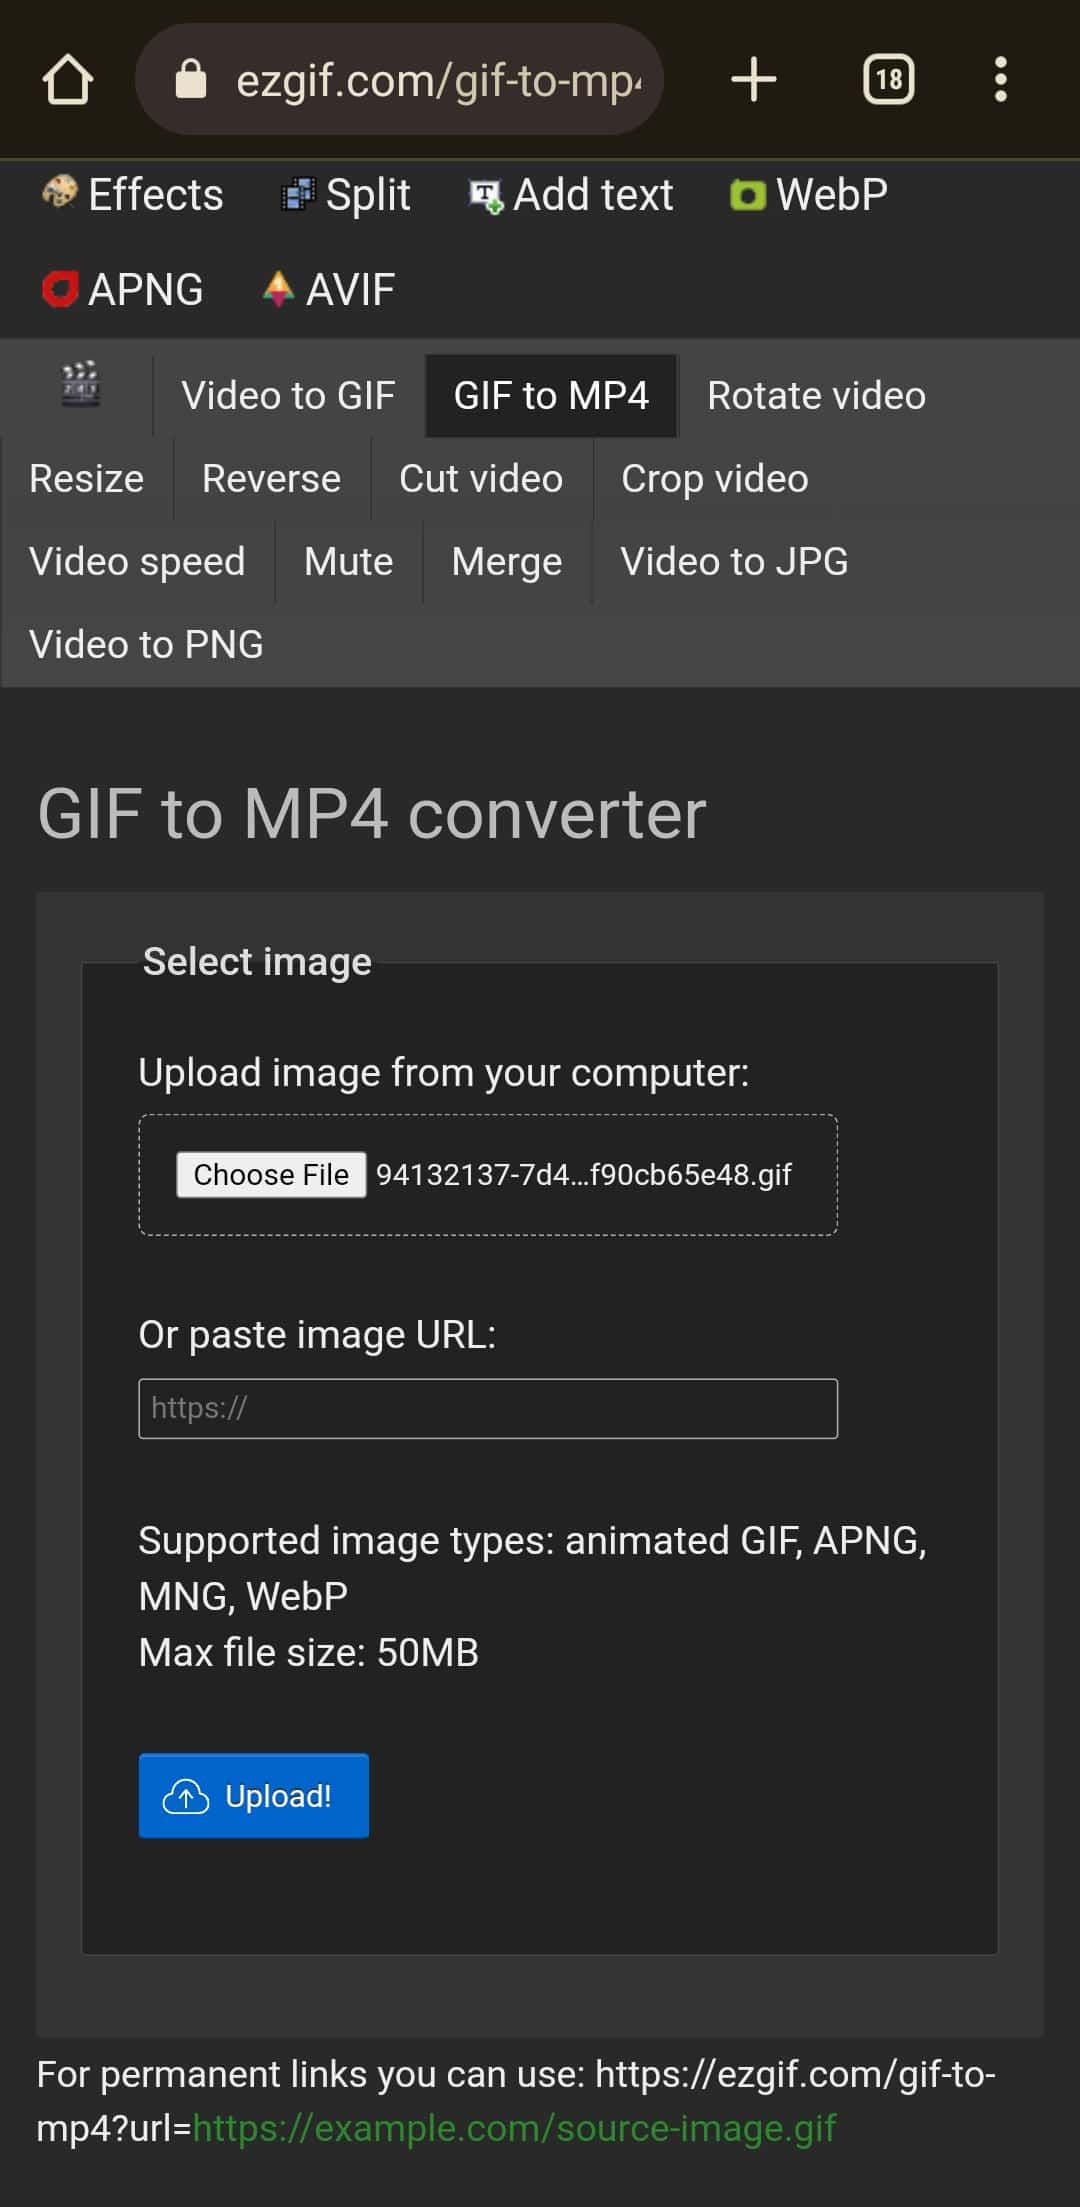Click the blue Upload! button
The height and width of the screenshot is (2207, 1080).
(254, 1796)
